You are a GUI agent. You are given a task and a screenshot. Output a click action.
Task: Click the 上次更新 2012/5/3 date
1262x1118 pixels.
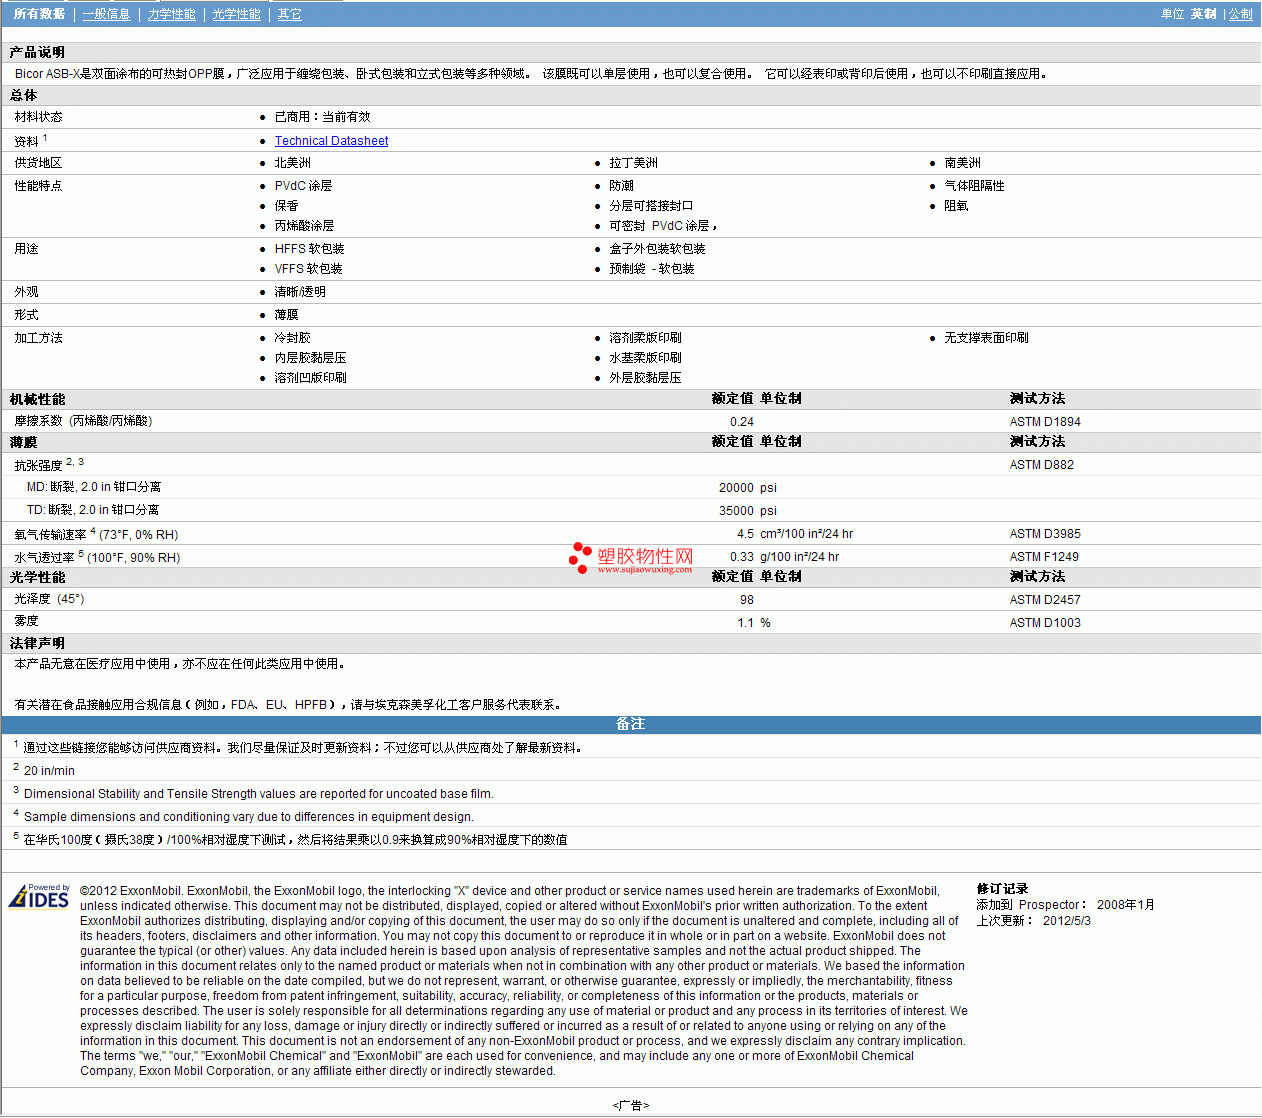(x=1034, y=921)
